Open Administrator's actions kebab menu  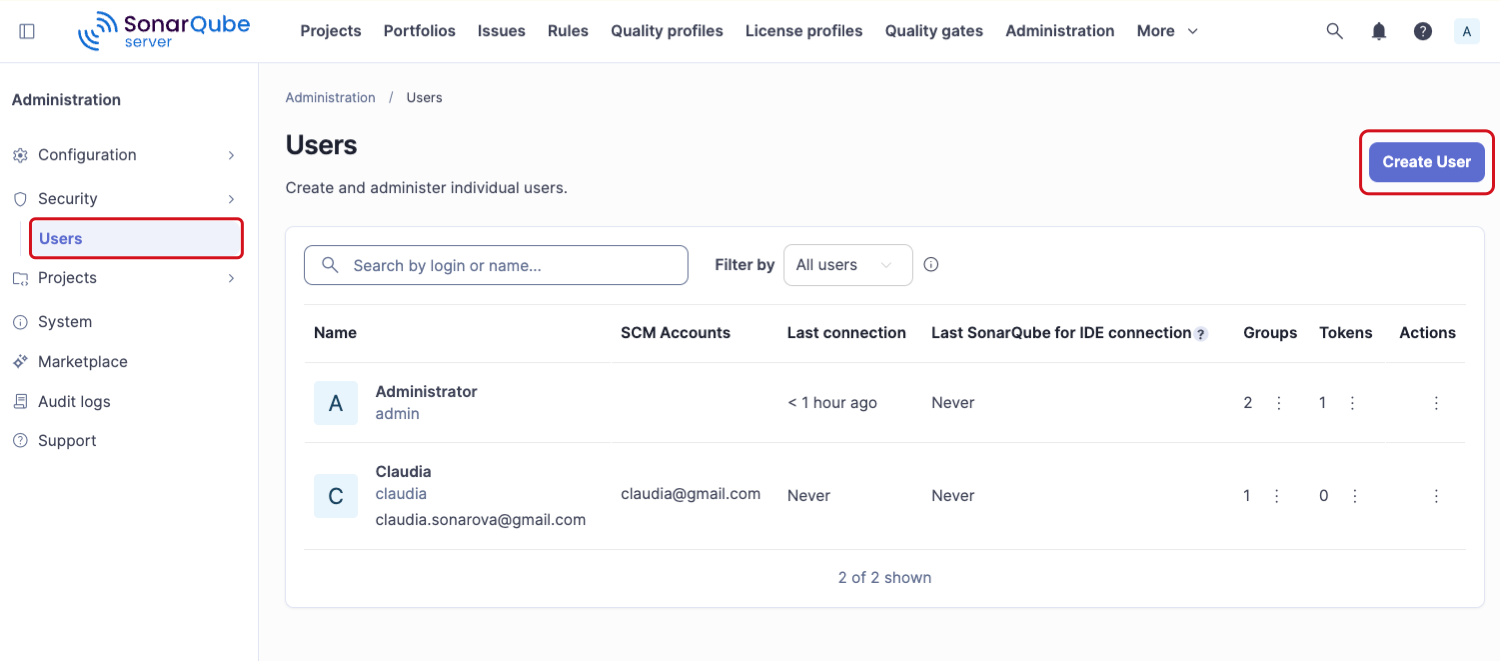[1436, 403]
